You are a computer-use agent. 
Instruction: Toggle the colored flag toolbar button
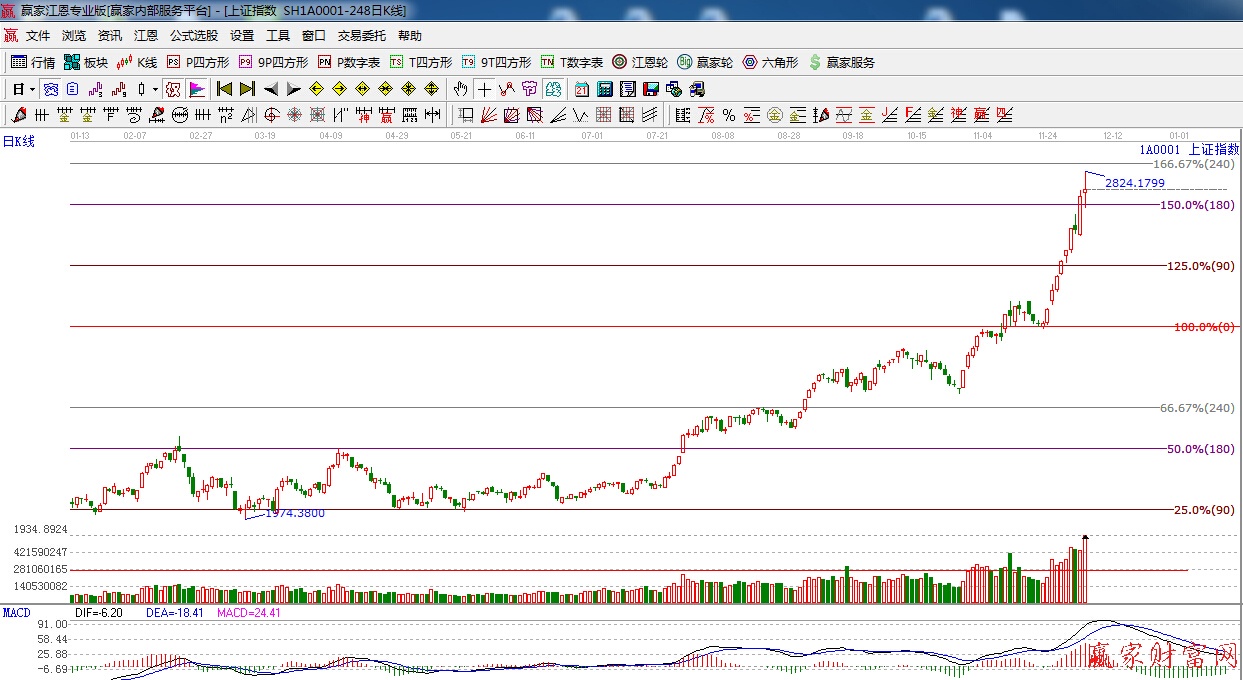[196, 89]
